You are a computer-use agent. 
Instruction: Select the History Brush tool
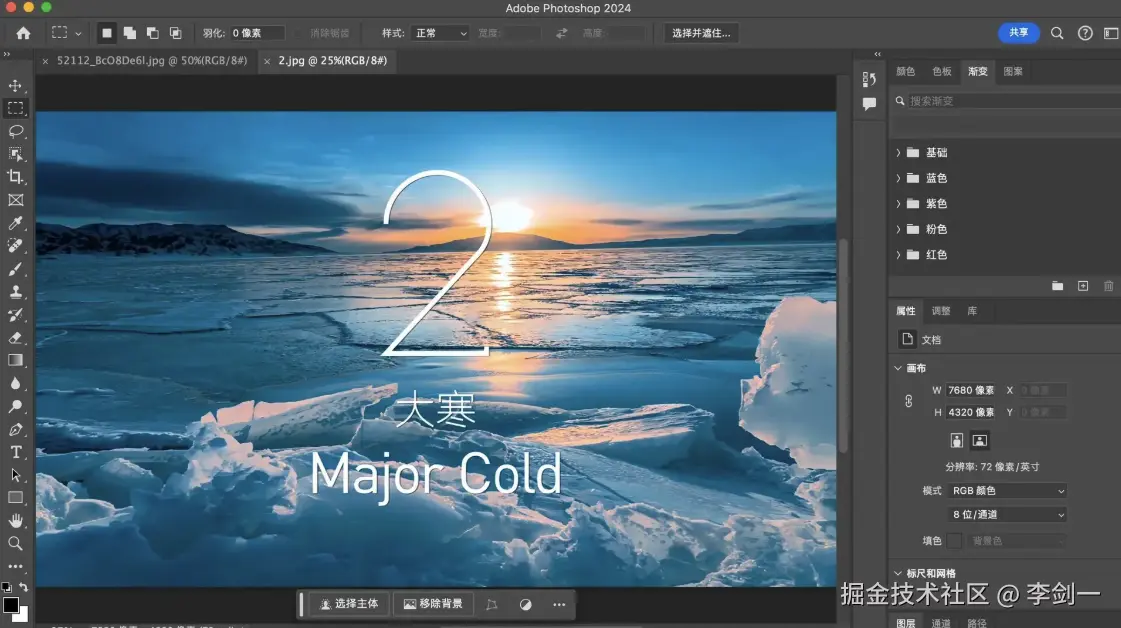coord(15,315)
